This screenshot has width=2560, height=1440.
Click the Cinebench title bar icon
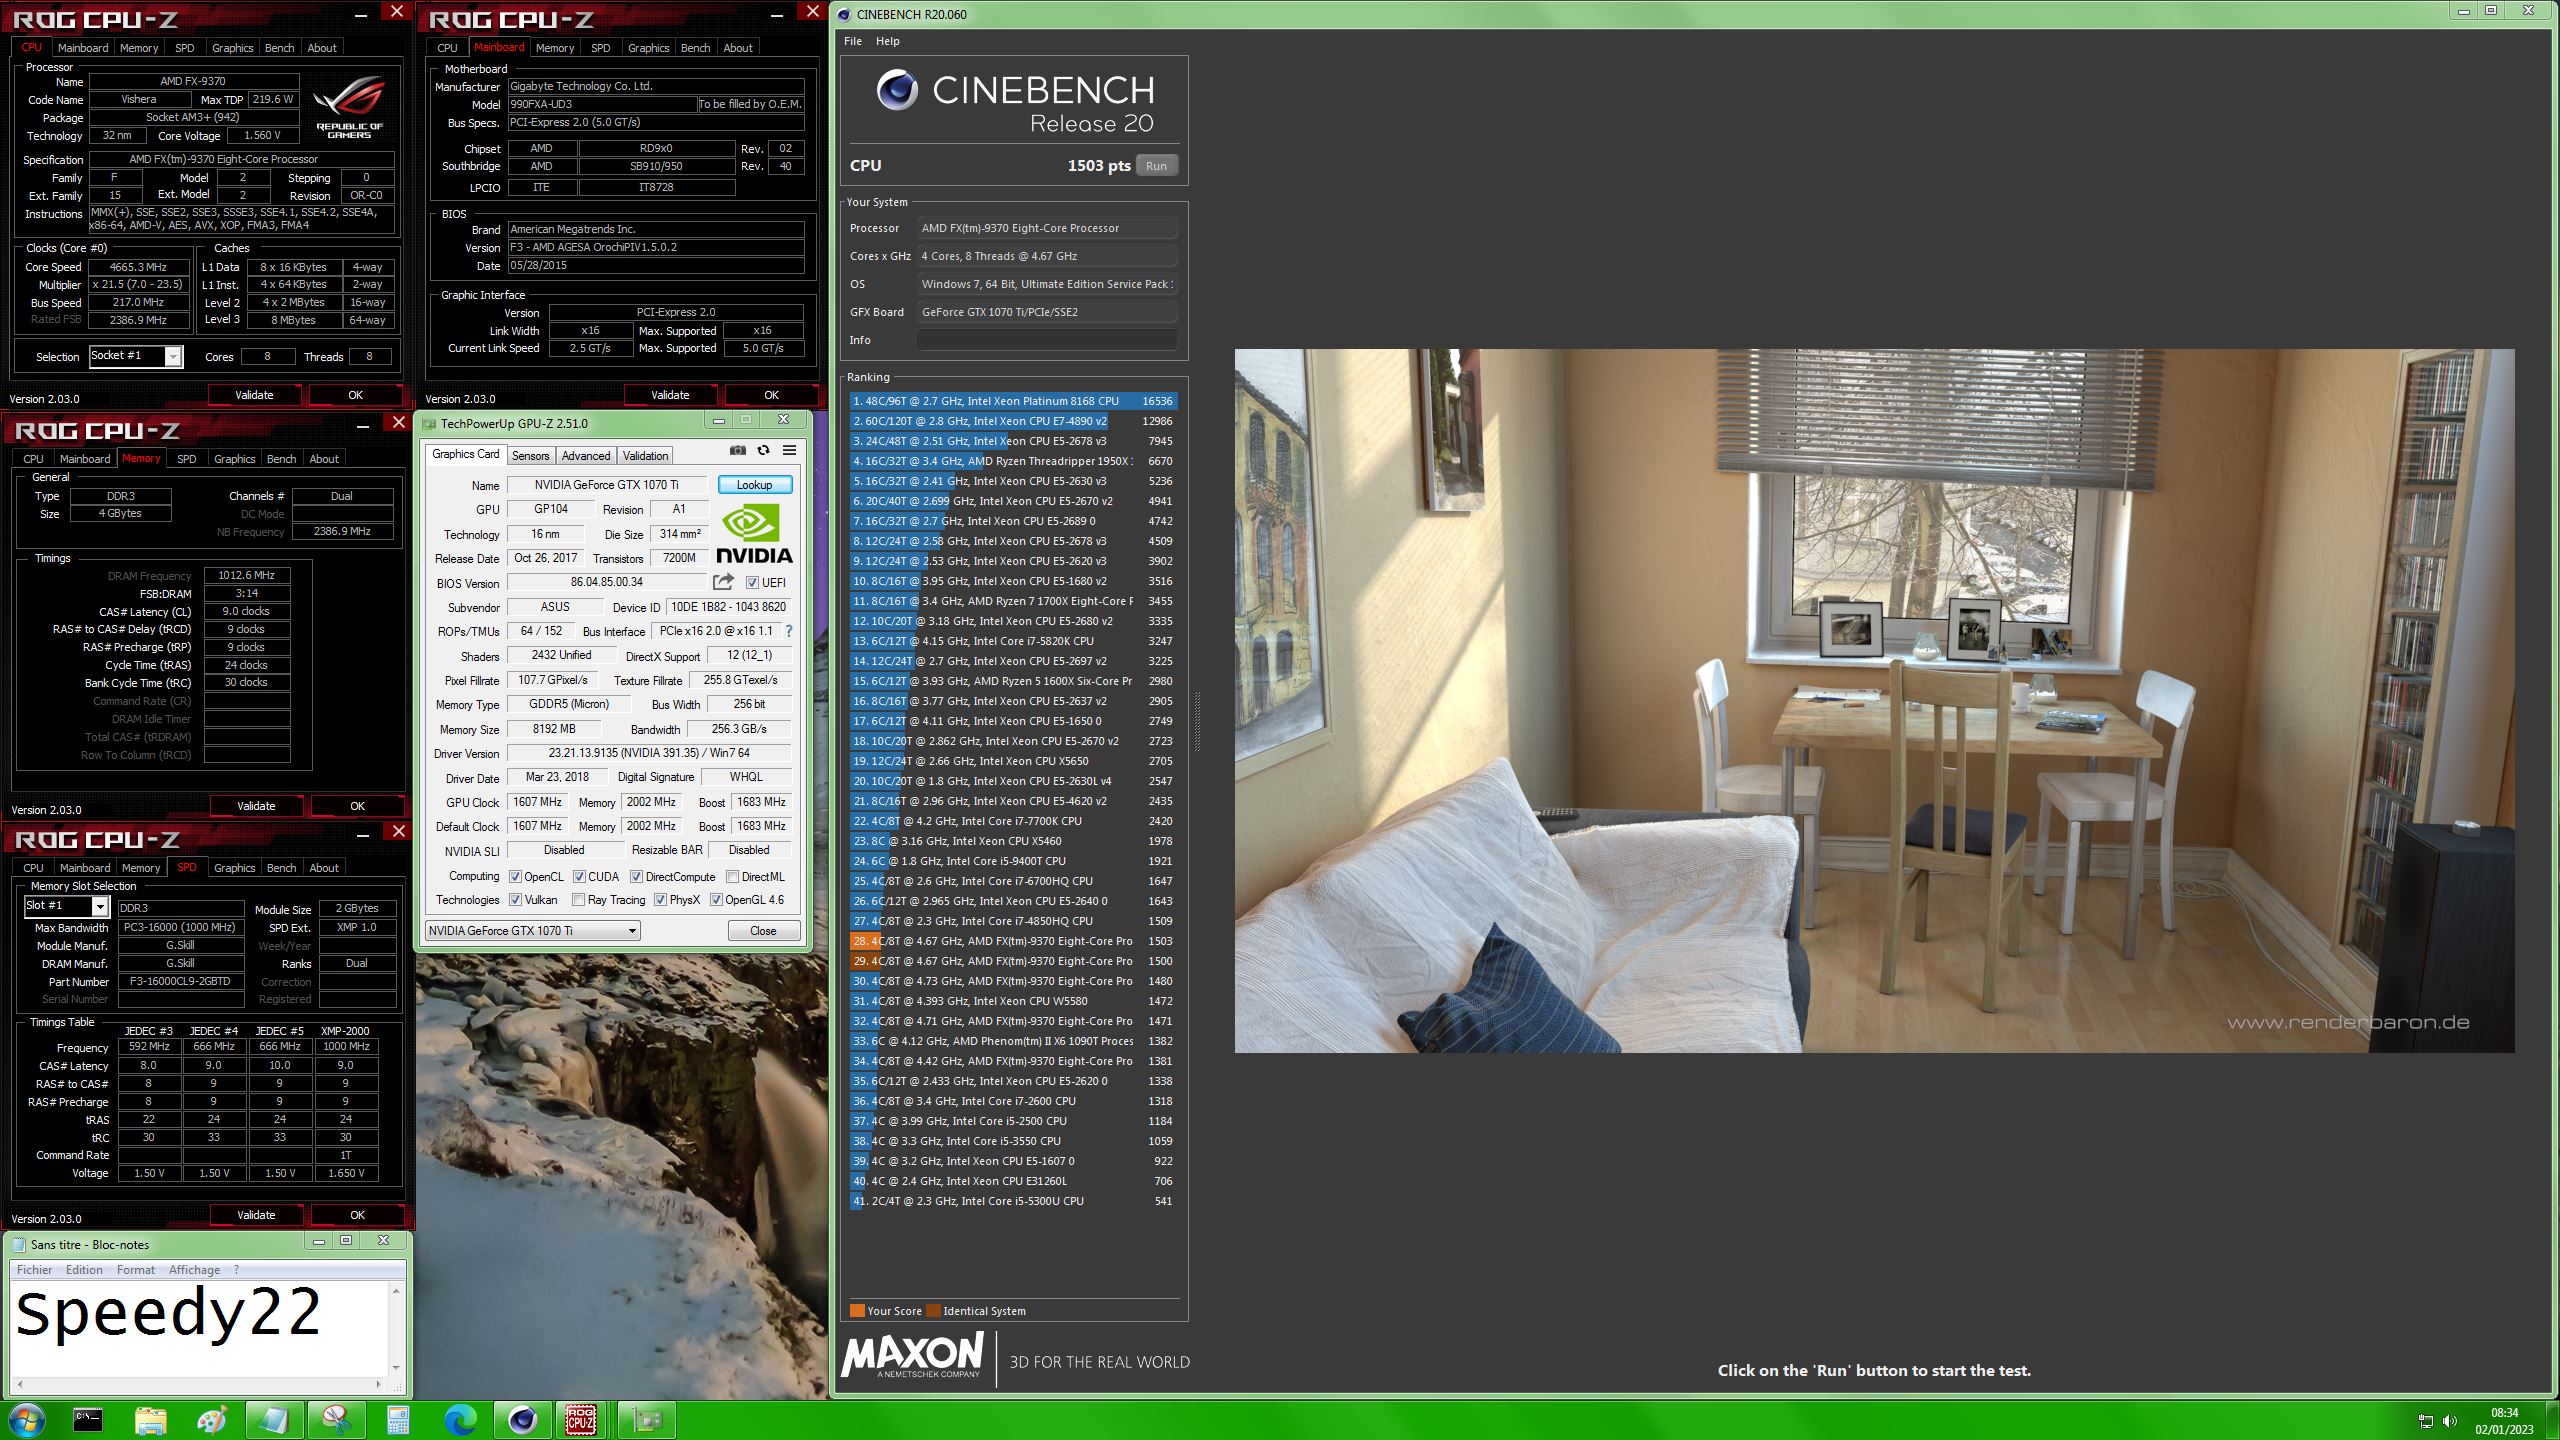(844, 14)
